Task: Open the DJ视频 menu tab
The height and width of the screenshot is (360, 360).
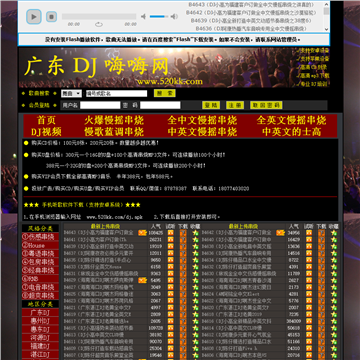Action: 46,132
